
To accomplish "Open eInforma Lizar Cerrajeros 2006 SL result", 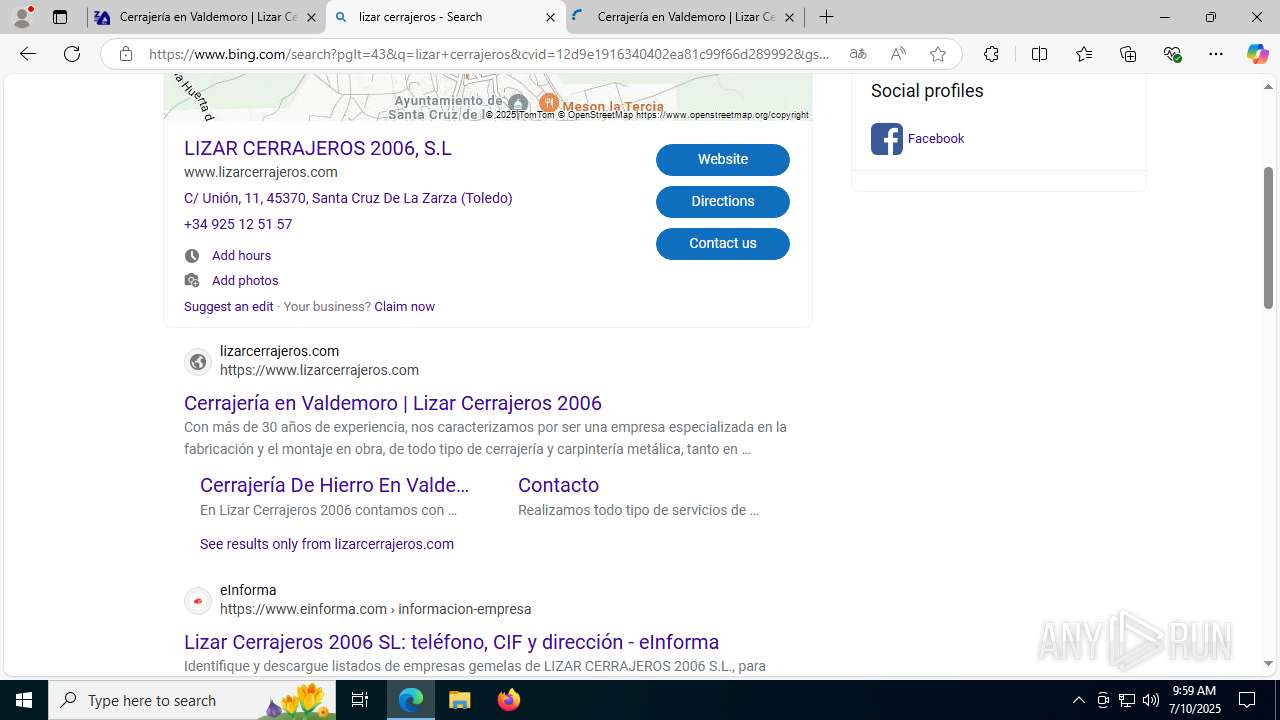I will [451, 642].
